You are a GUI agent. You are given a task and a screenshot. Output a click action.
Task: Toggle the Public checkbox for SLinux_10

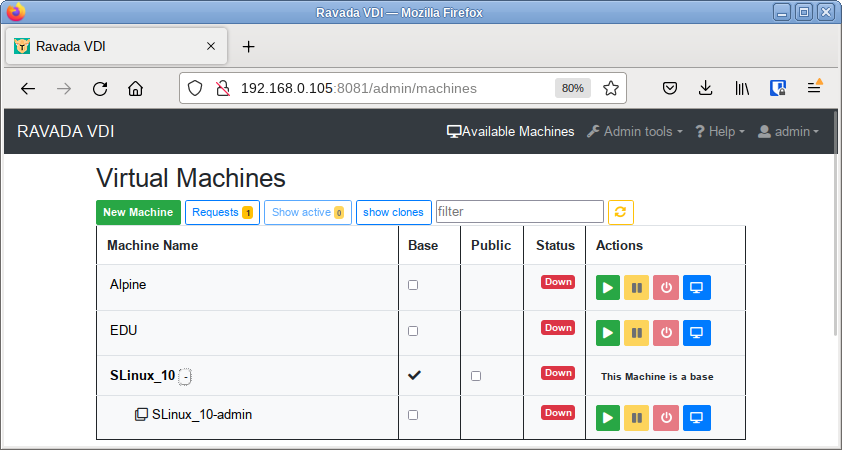pyautogui.click(x=476, y=376)
